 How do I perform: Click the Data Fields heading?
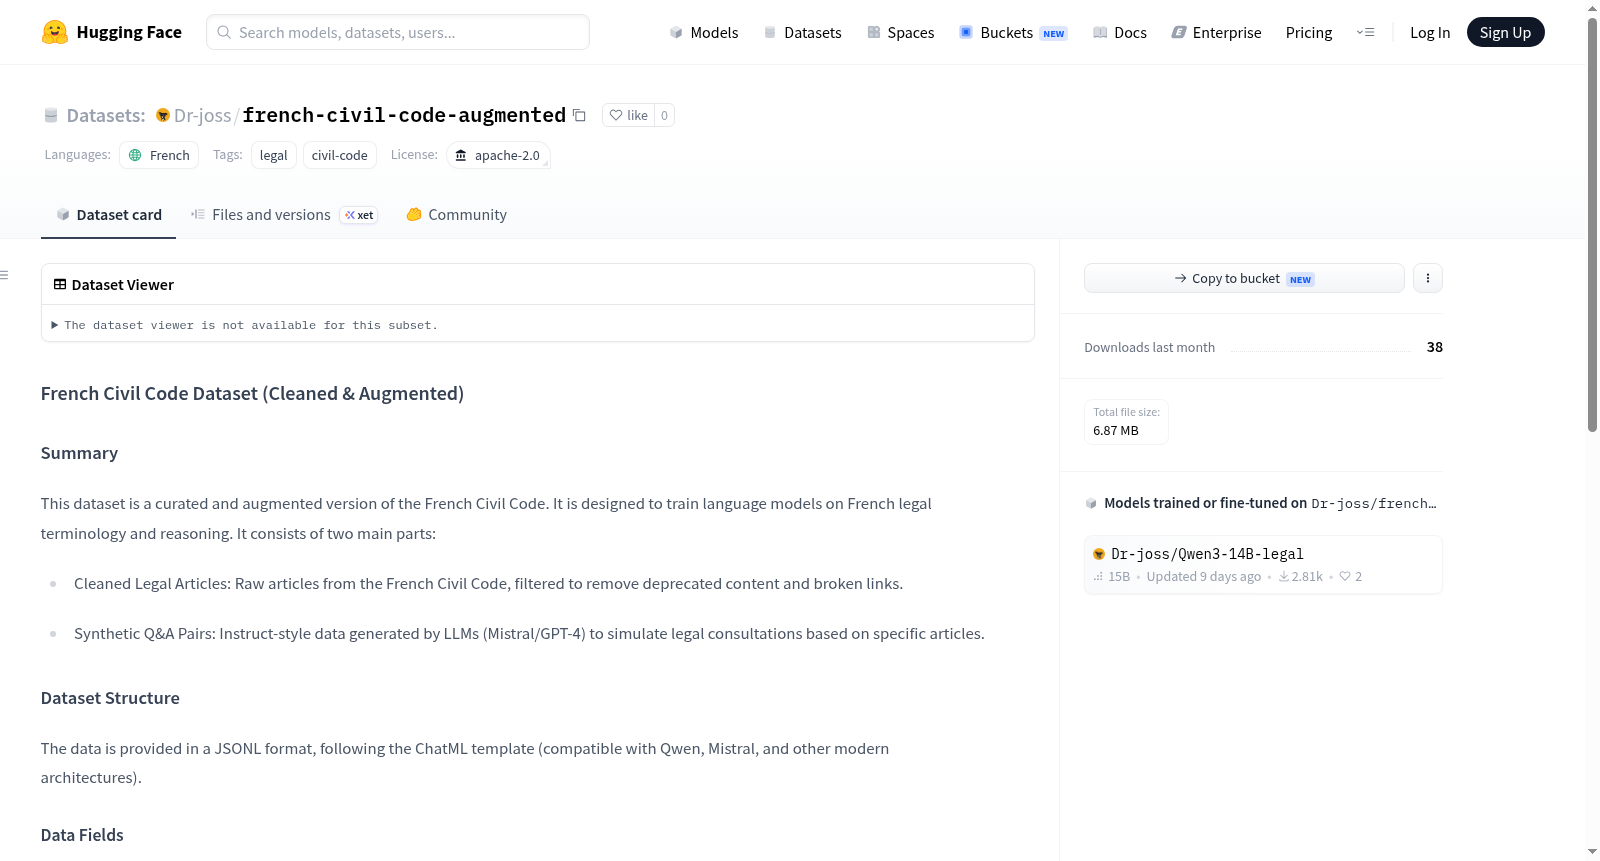(x=82, y=835)
